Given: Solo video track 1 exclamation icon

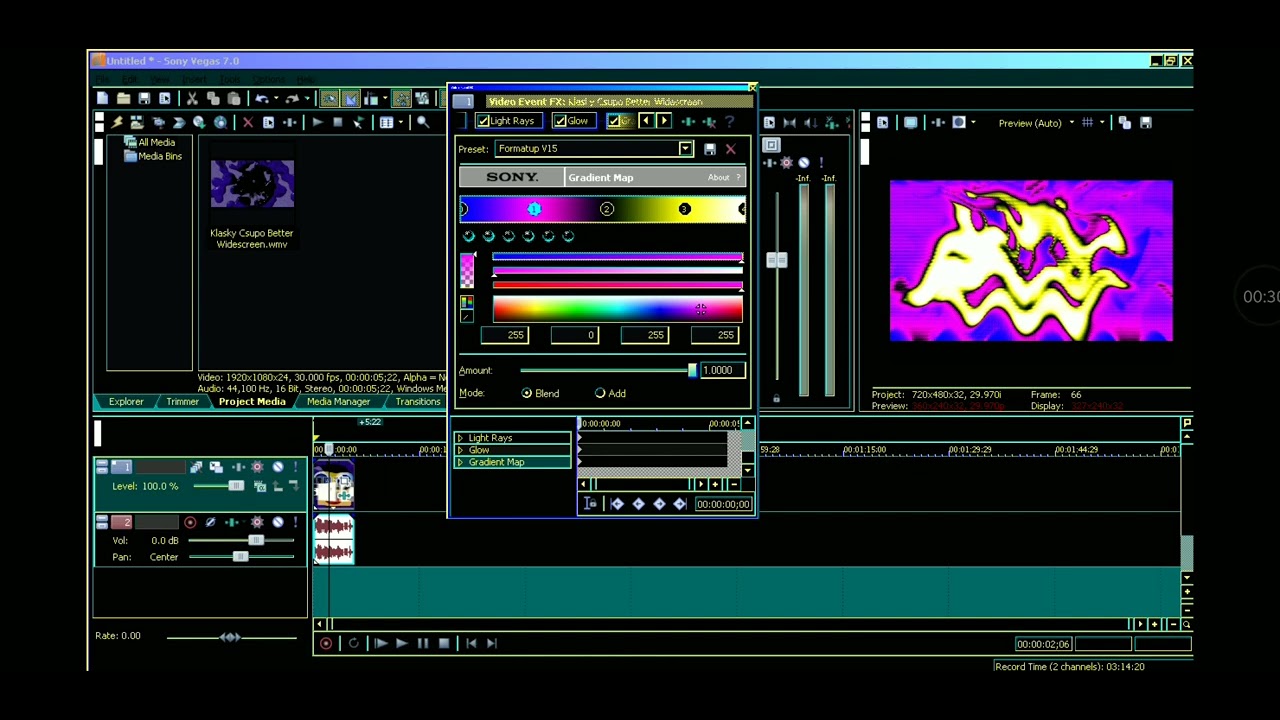Looking at the screenshot, I should [x=294, y=467].
